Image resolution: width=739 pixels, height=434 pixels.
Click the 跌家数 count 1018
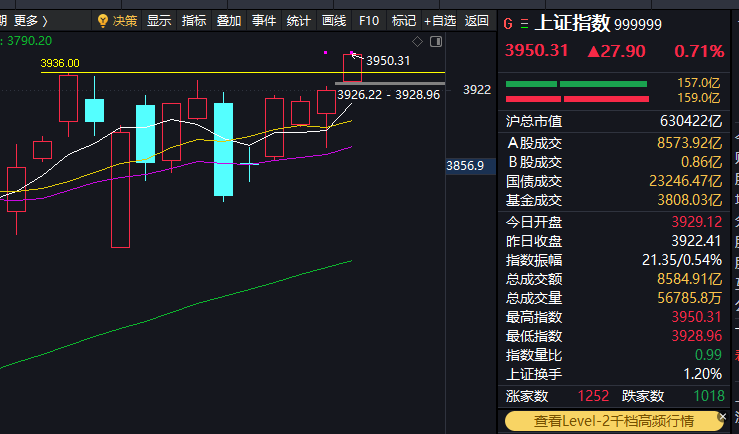[x=709, y=396]
